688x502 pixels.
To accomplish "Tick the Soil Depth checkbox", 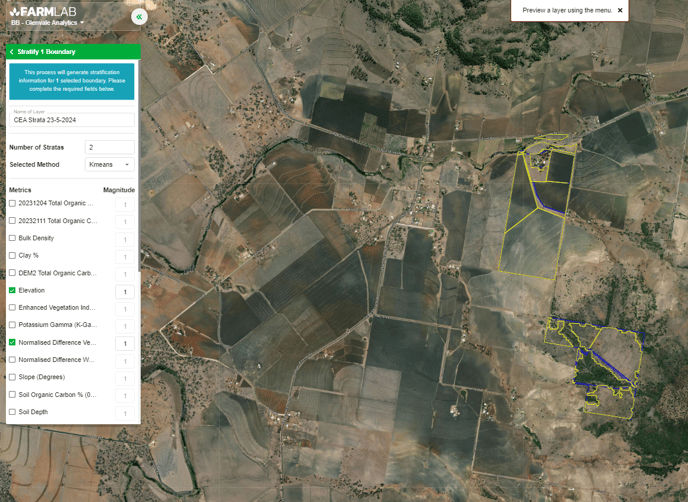I will 13,412.
